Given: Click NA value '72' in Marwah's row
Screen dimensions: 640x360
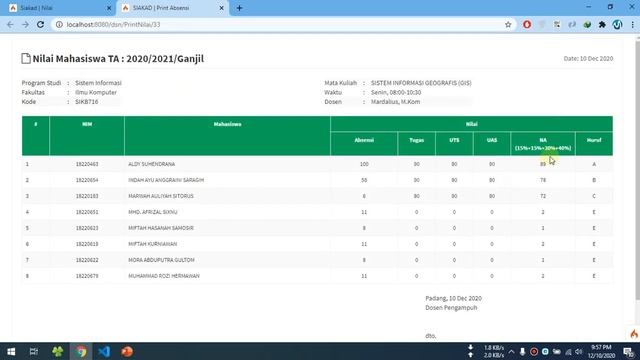Looking at the screenshot, I should tap(543, 196).
